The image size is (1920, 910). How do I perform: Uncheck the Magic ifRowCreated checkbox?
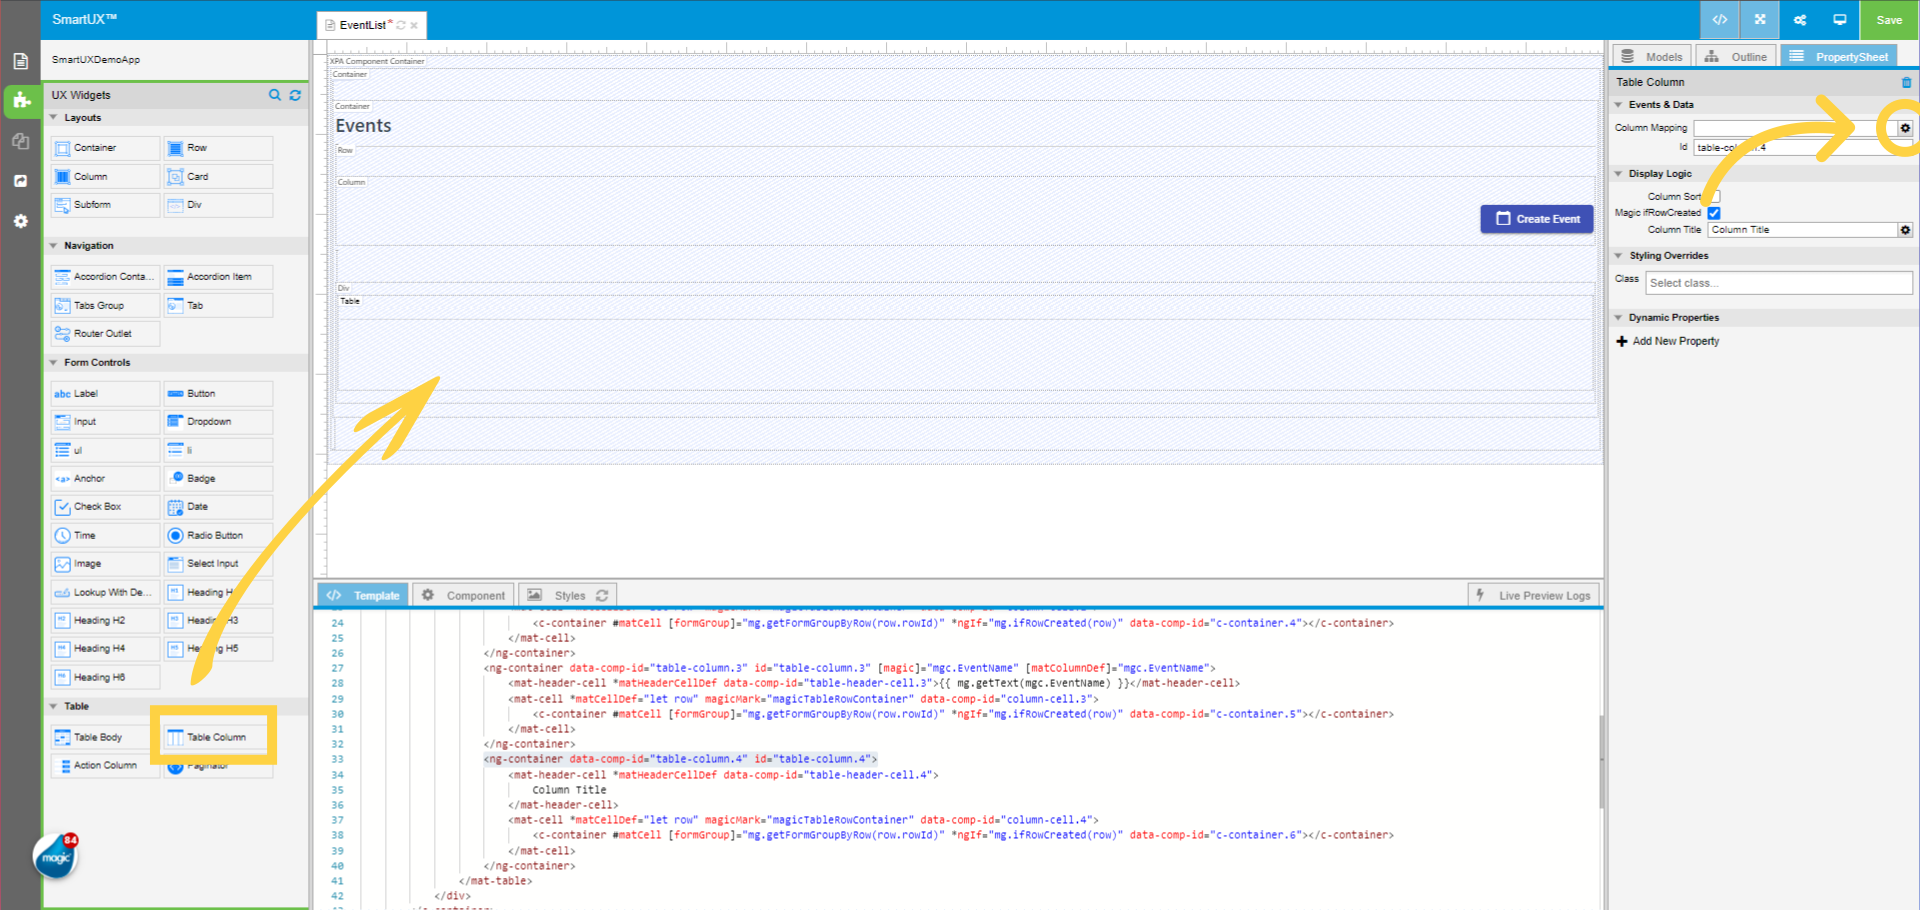(x=1714, y=212)
